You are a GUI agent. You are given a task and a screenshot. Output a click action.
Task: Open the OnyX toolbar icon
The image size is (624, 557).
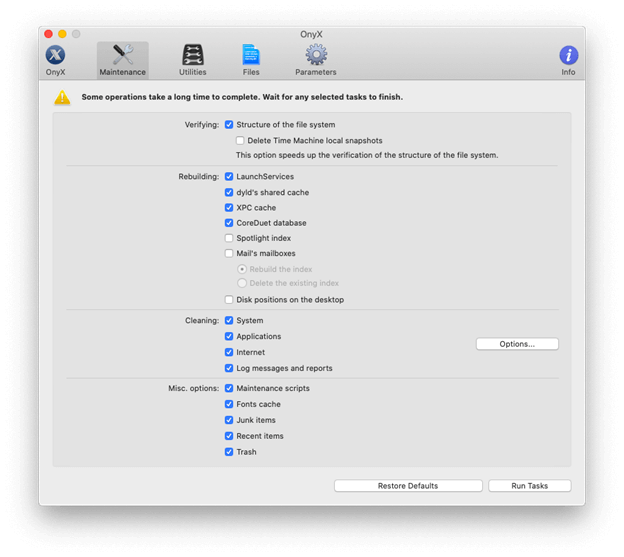[x=55, y=55]
